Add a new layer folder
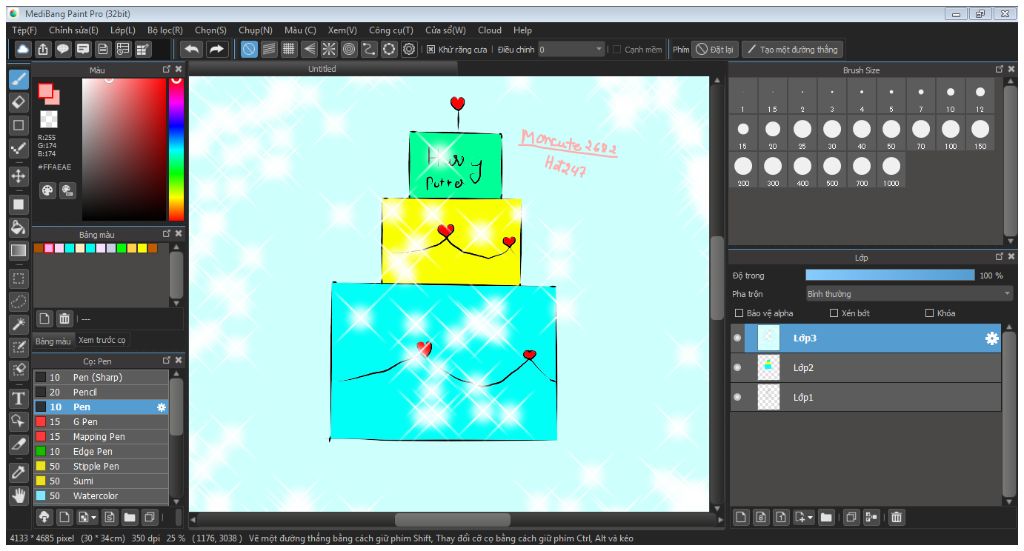The width and height of the screenshot is (1024, 551). pyautogui.click(x=826, y=517)
